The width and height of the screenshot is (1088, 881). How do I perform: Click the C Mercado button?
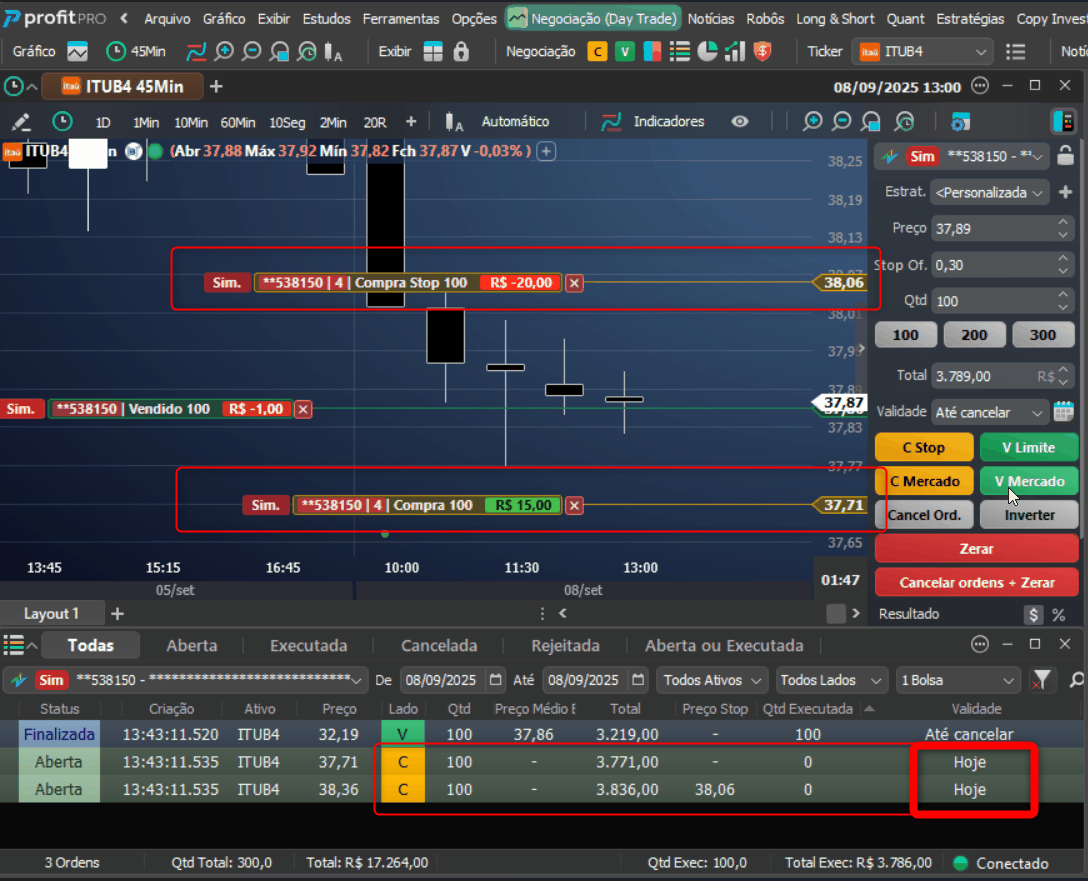coord(924,481)
